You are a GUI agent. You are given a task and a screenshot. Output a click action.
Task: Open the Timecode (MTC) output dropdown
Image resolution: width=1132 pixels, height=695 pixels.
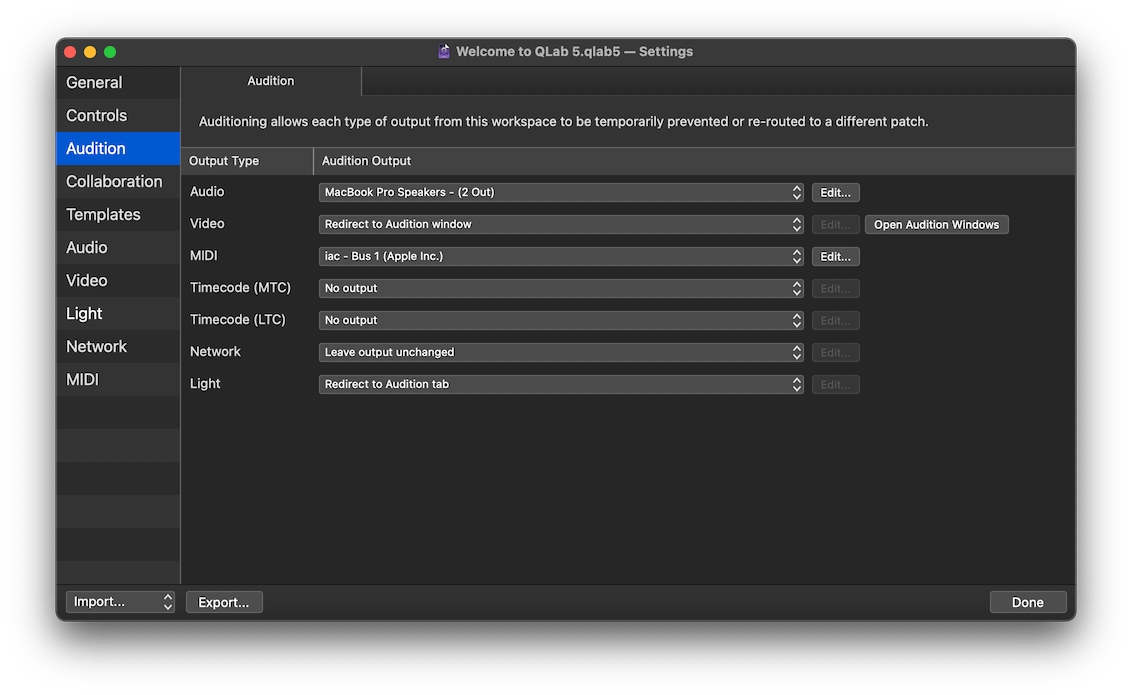(x=561, y=288)
